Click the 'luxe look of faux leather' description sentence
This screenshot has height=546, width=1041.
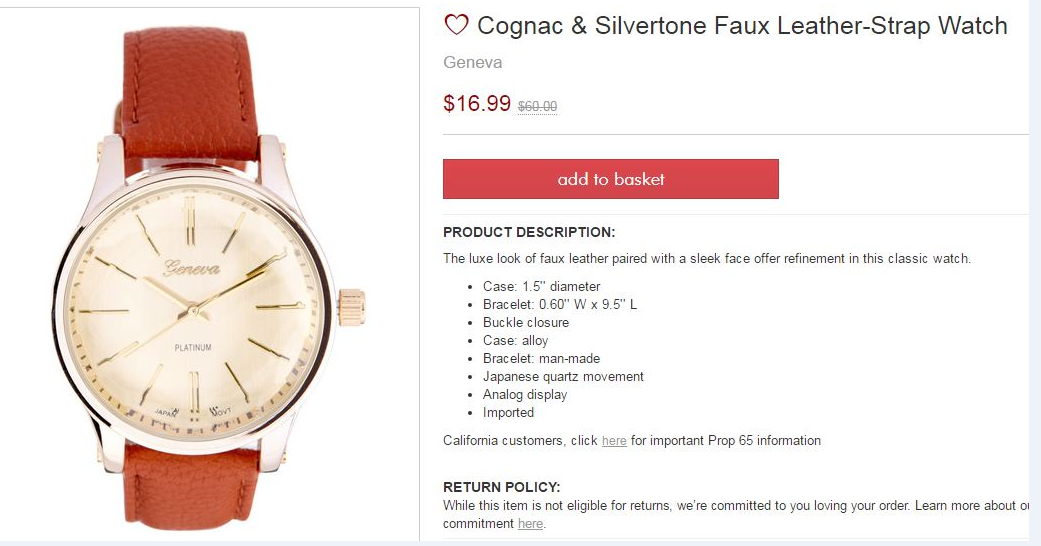pos(706,259)
